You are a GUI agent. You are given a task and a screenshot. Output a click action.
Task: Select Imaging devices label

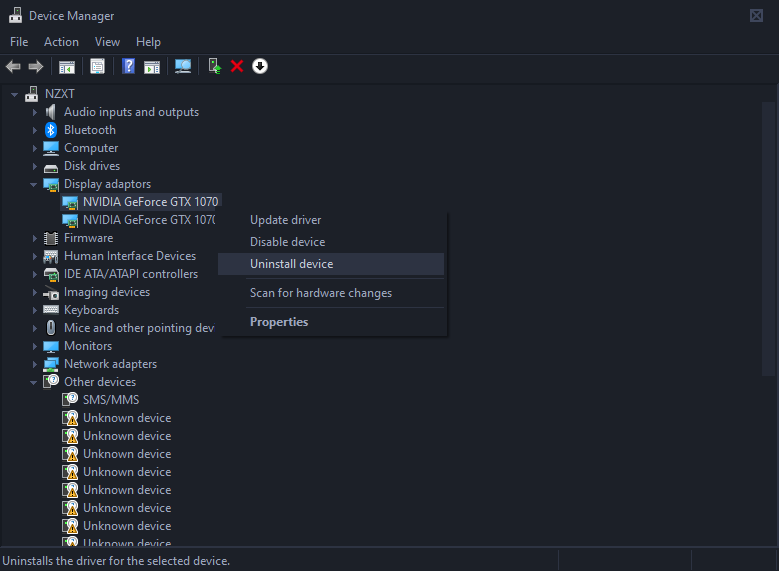pyautogui.click(x=107, y=292)
